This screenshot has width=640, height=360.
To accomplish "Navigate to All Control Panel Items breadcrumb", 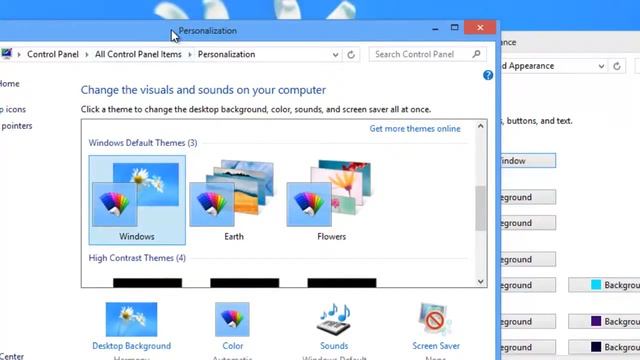I will point(138,54).
